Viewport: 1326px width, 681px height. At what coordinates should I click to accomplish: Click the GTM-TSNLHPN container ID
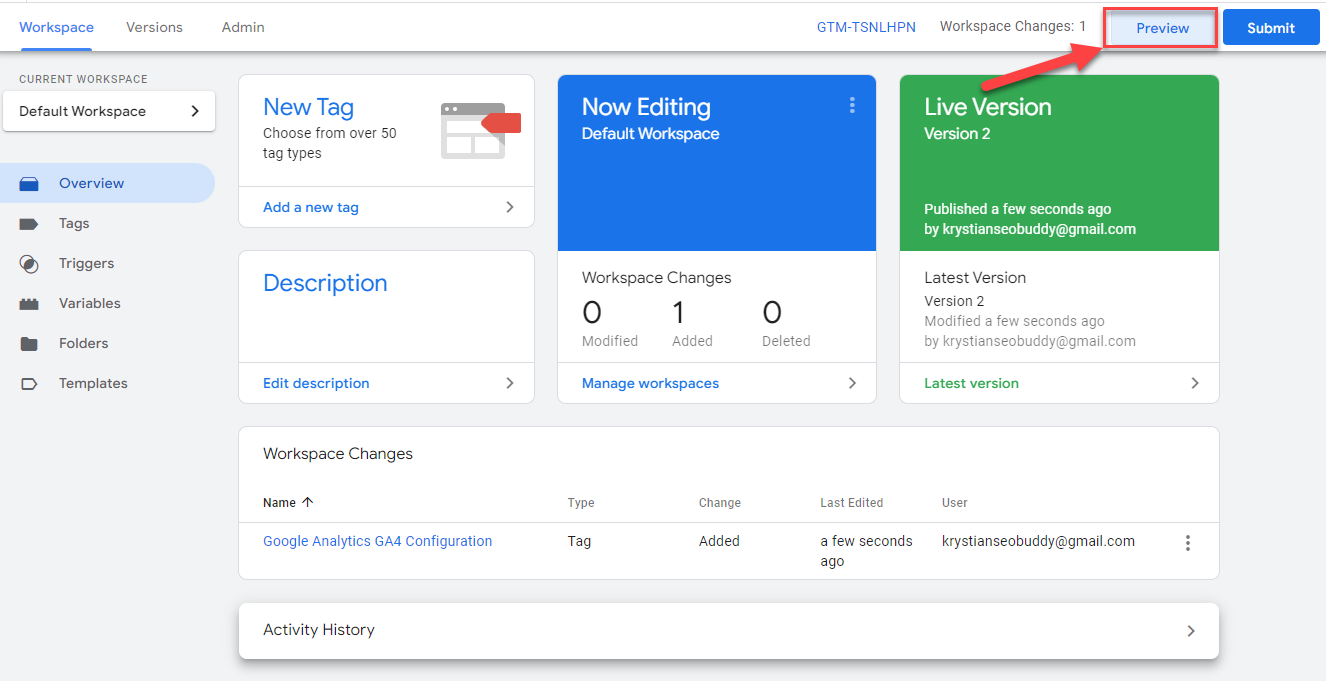coord(866,27)
